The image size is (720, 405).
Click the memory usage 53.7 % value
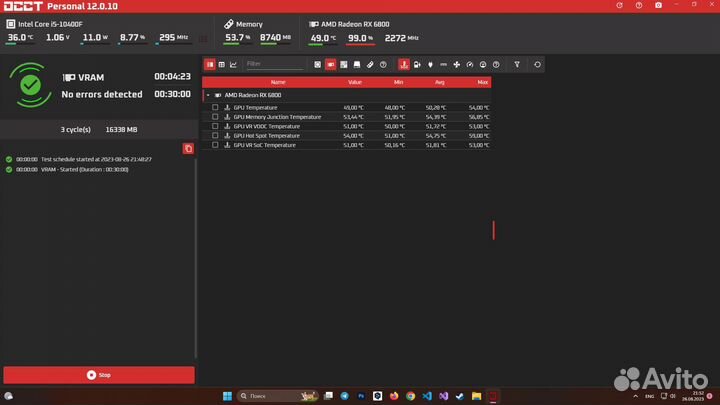pos(238,38)
